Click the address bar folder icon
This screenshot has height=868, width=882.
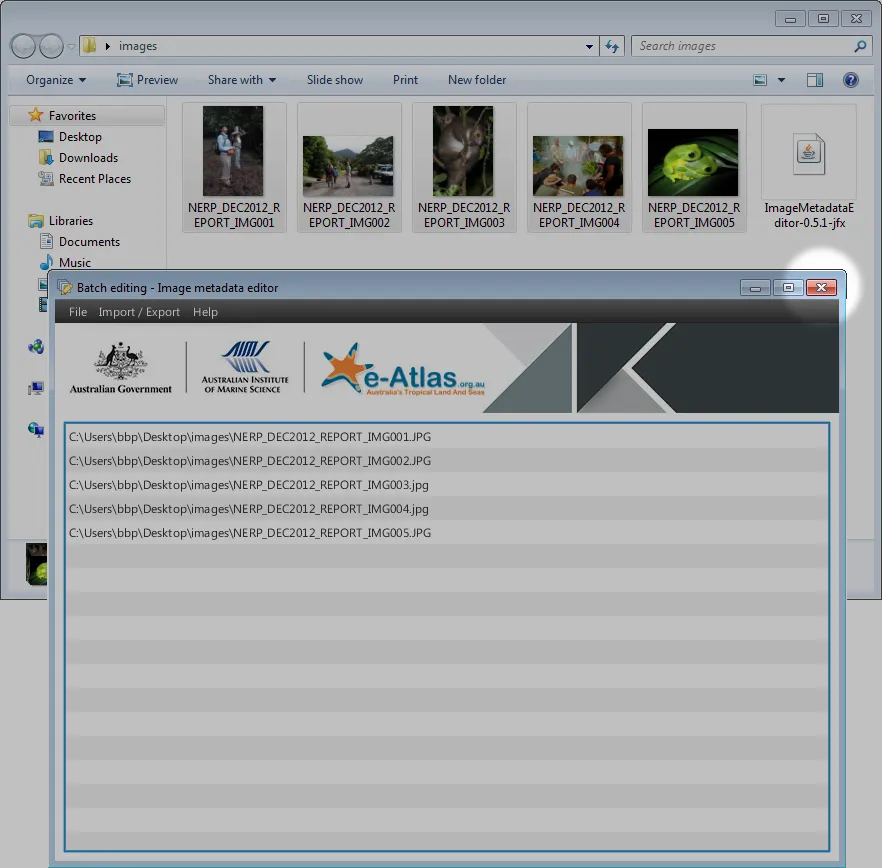(x=89, y=46)
